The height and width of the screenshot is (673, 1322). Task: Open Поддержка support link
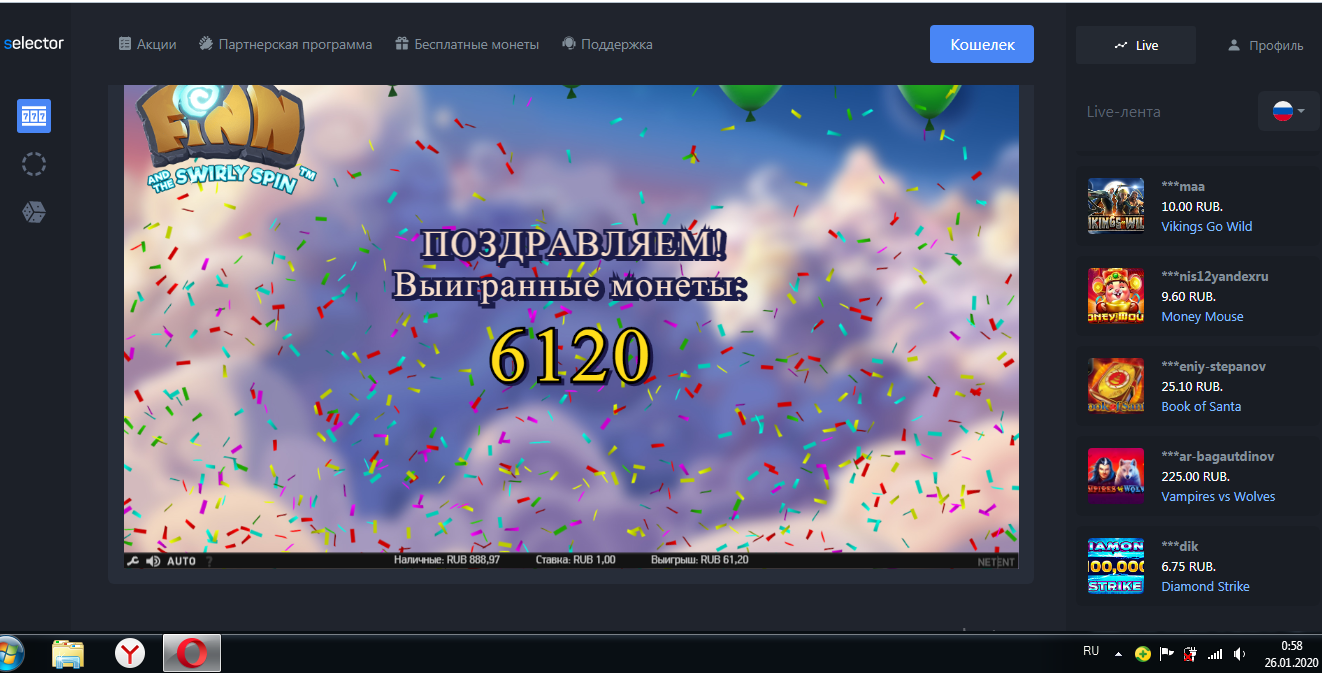[x=607, y=44]
